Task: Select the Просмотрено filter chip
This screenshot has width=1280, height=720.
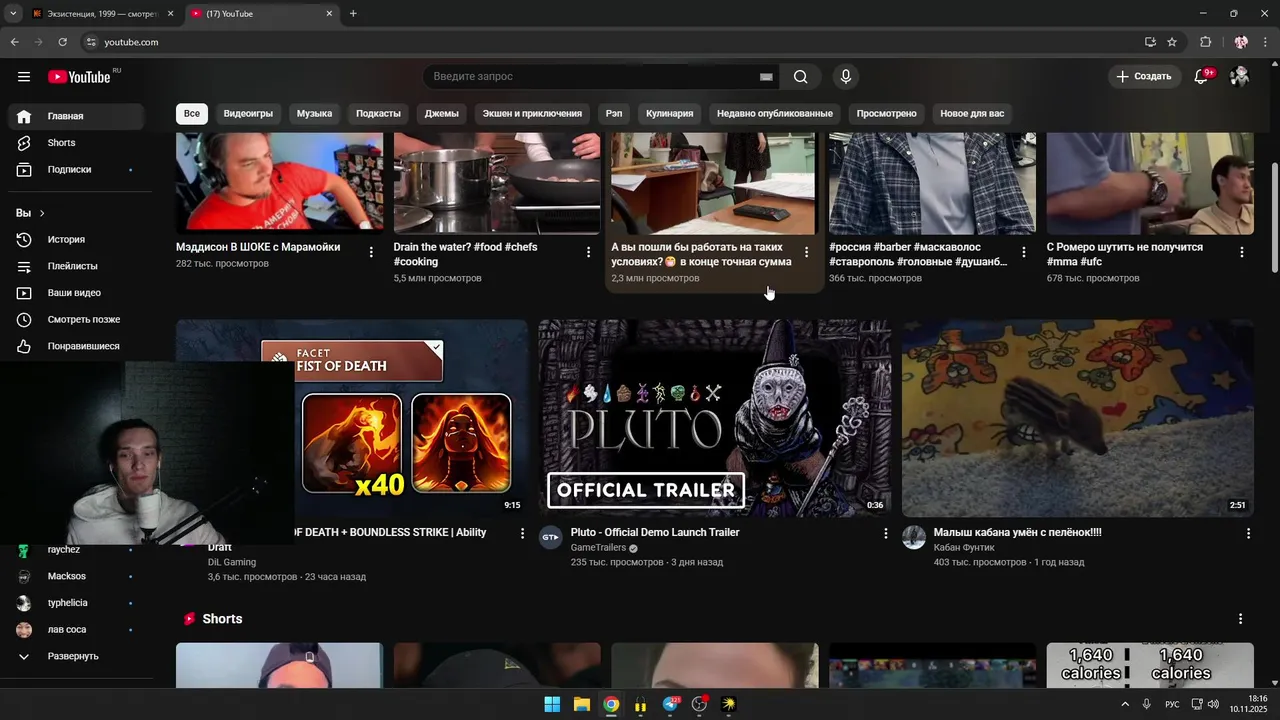Action: tap(887, 114)
